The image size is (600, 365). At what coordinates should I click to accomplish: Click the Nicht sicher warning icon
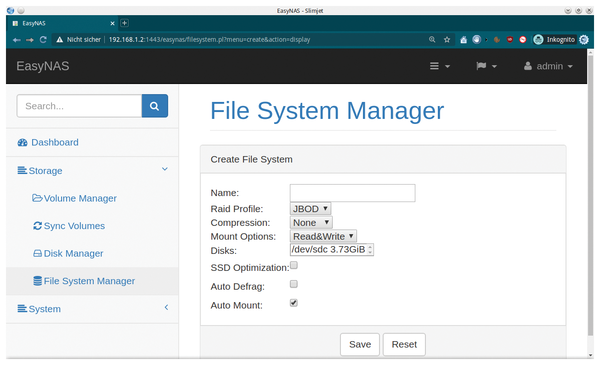pos(59,39)
